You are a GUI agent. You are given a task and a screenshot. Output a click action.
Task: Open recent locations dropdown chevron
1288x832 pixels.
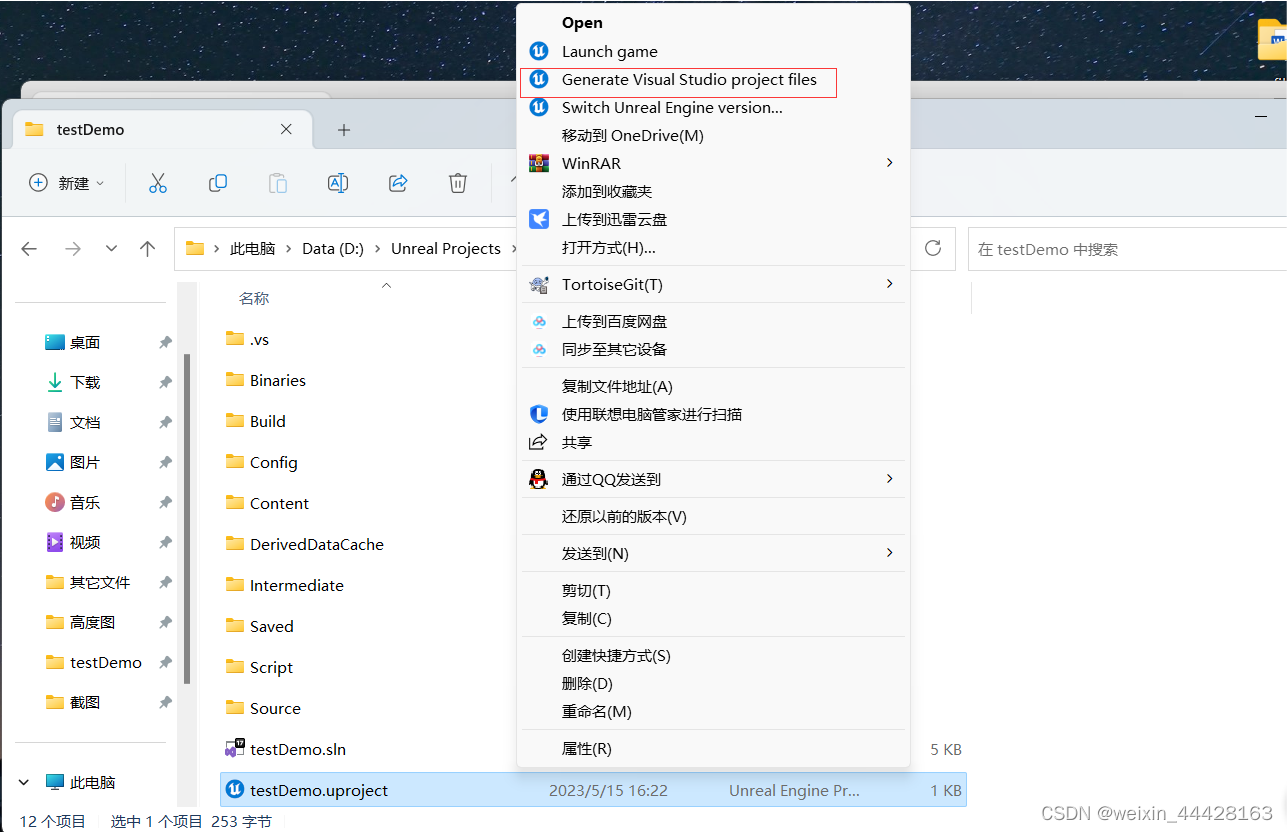tap(111, 249)
